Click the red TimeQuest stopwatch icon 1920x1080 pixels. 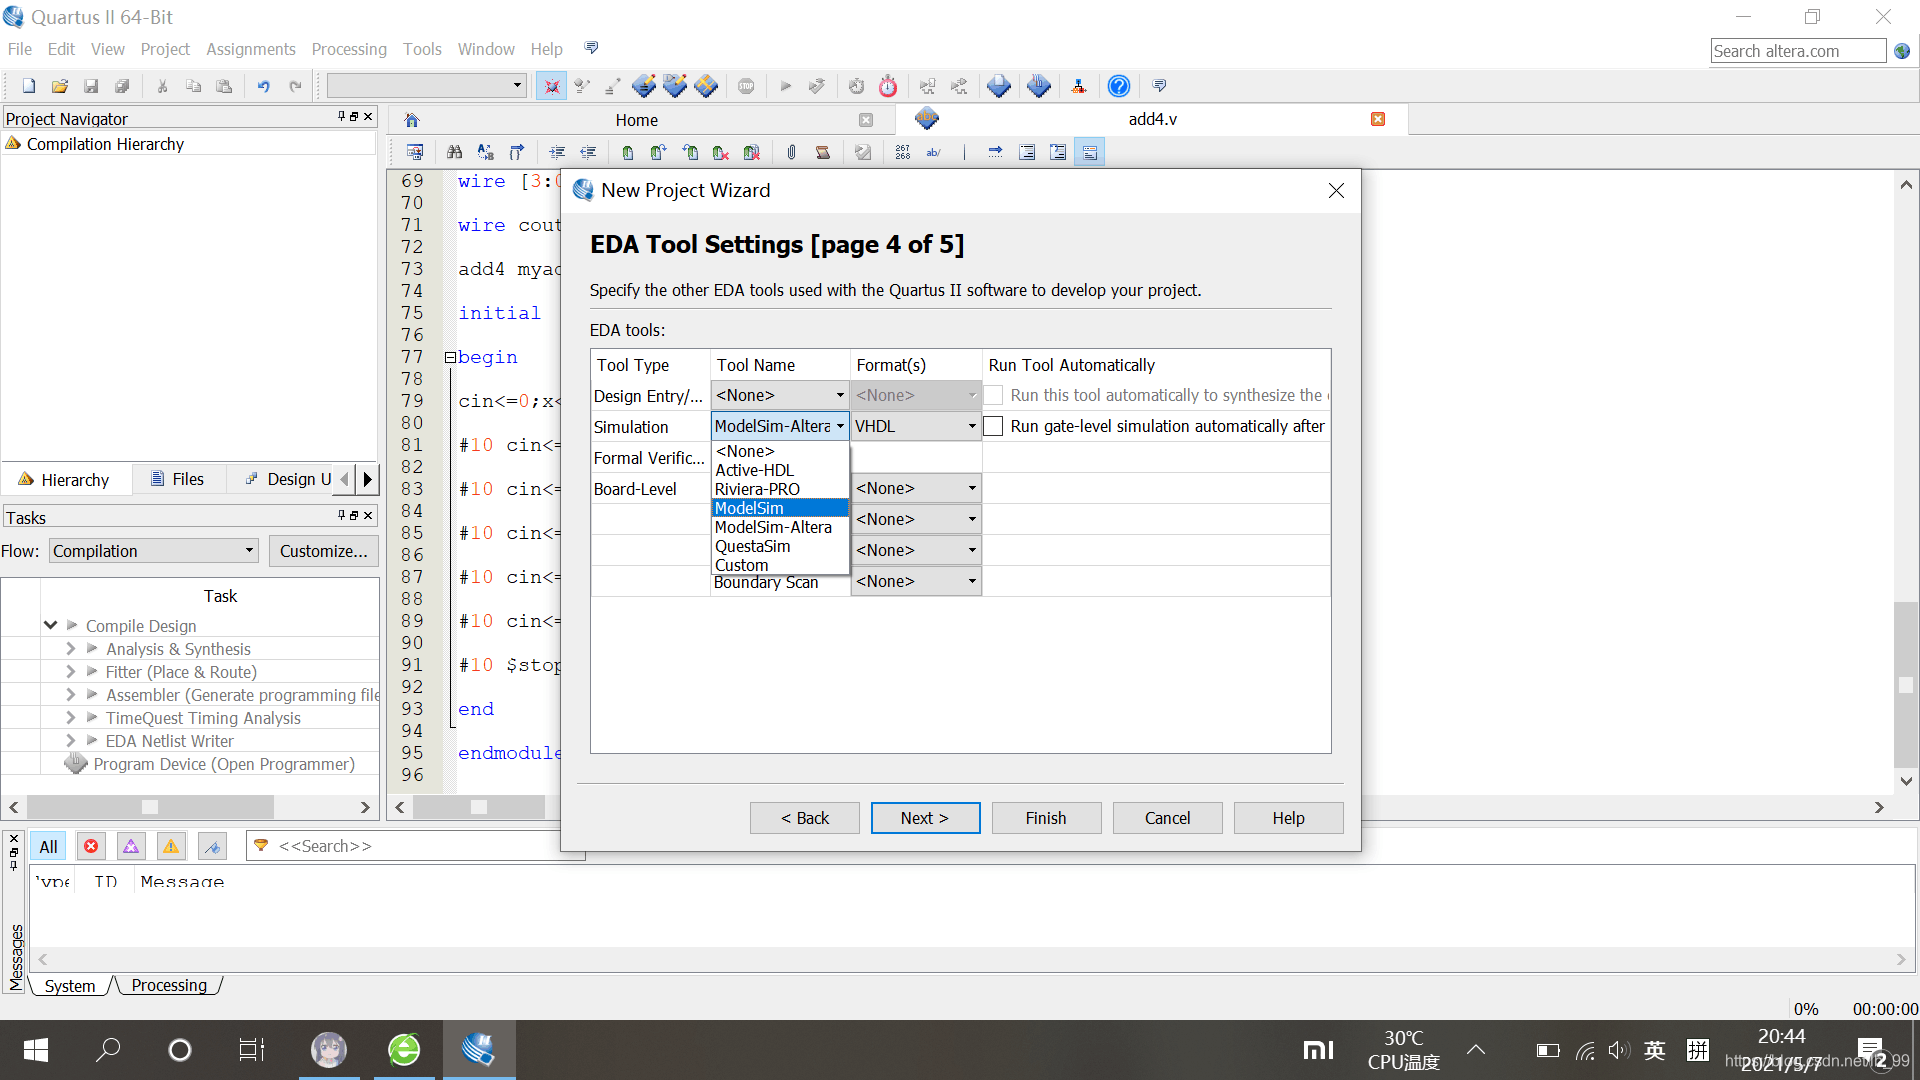click(x=888, y=86)
